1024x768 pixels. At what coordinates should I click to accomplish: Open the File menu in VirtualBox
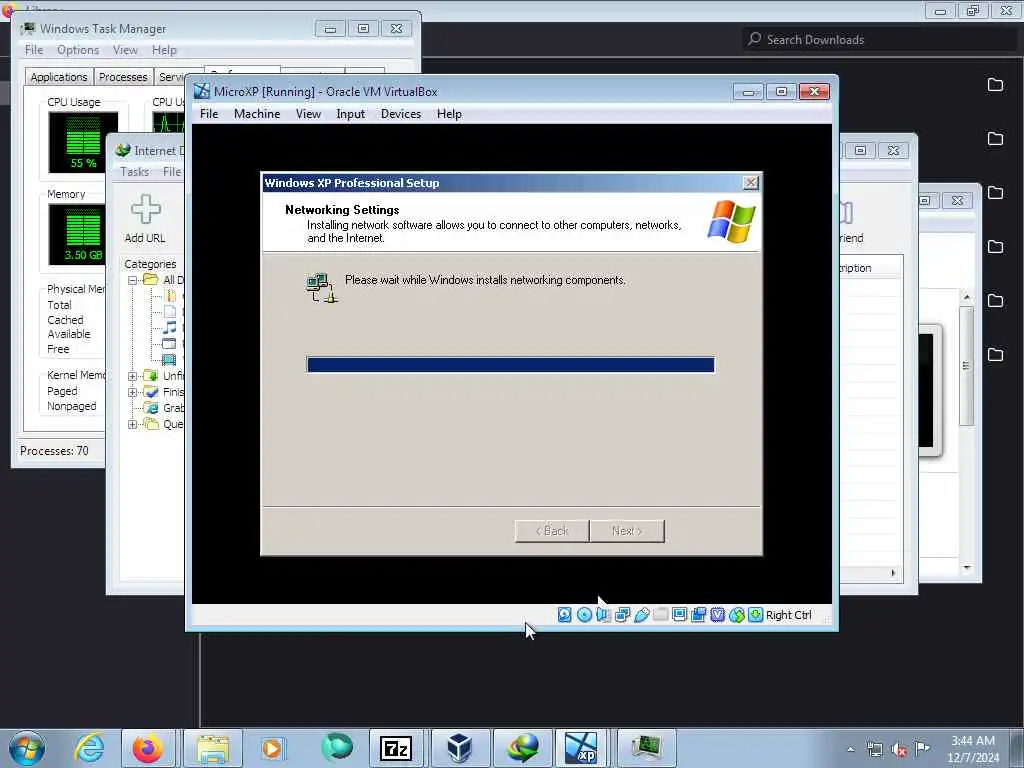click(x=209, y=114)
